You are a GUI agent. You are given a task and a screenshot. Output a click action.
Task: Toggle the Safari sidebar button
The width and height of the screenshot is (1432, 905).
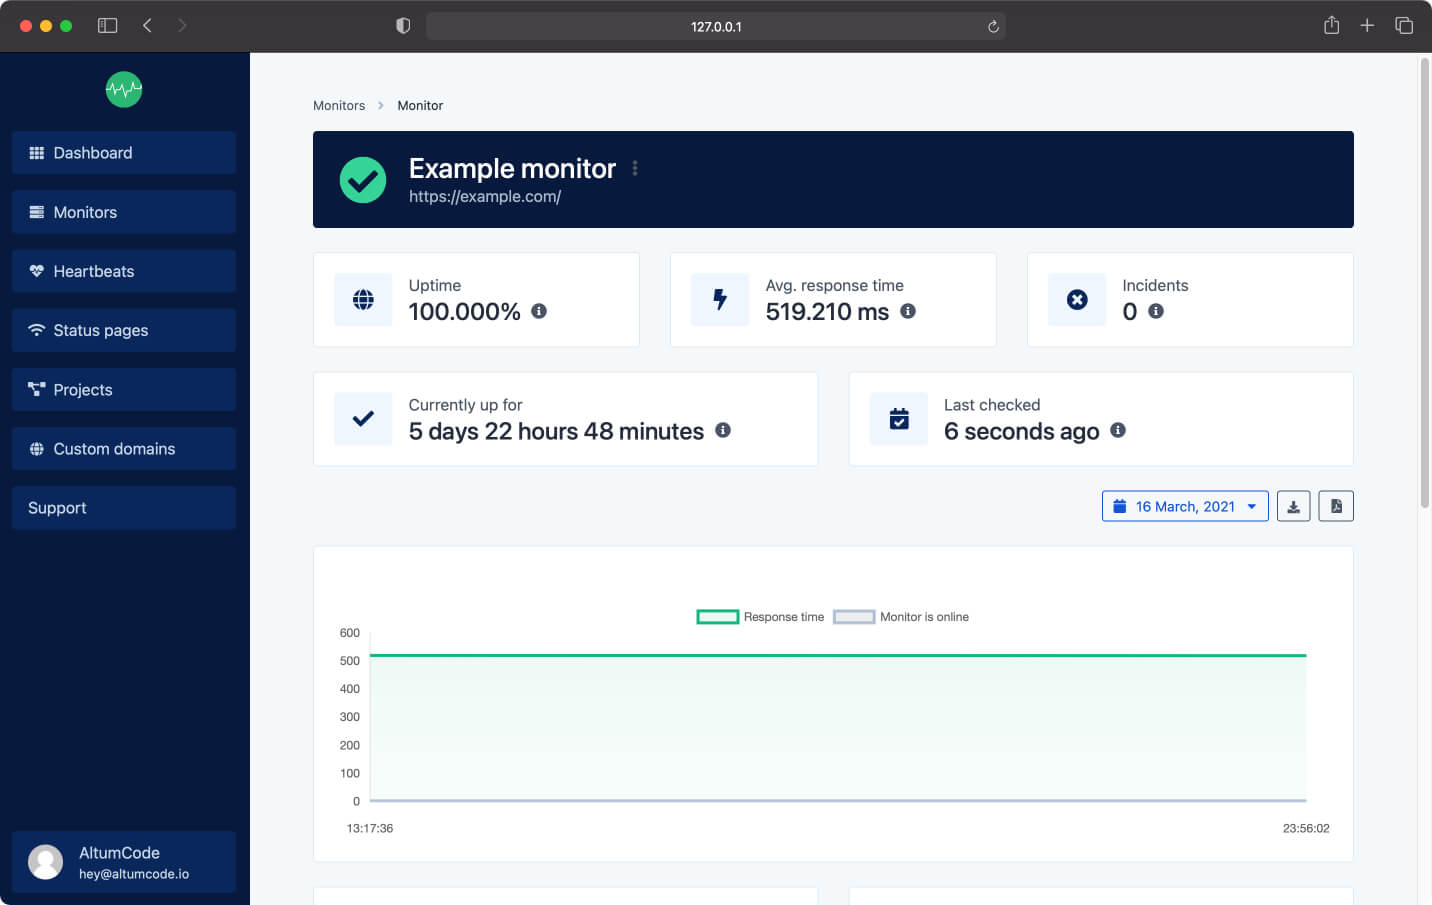click(107, 26)
